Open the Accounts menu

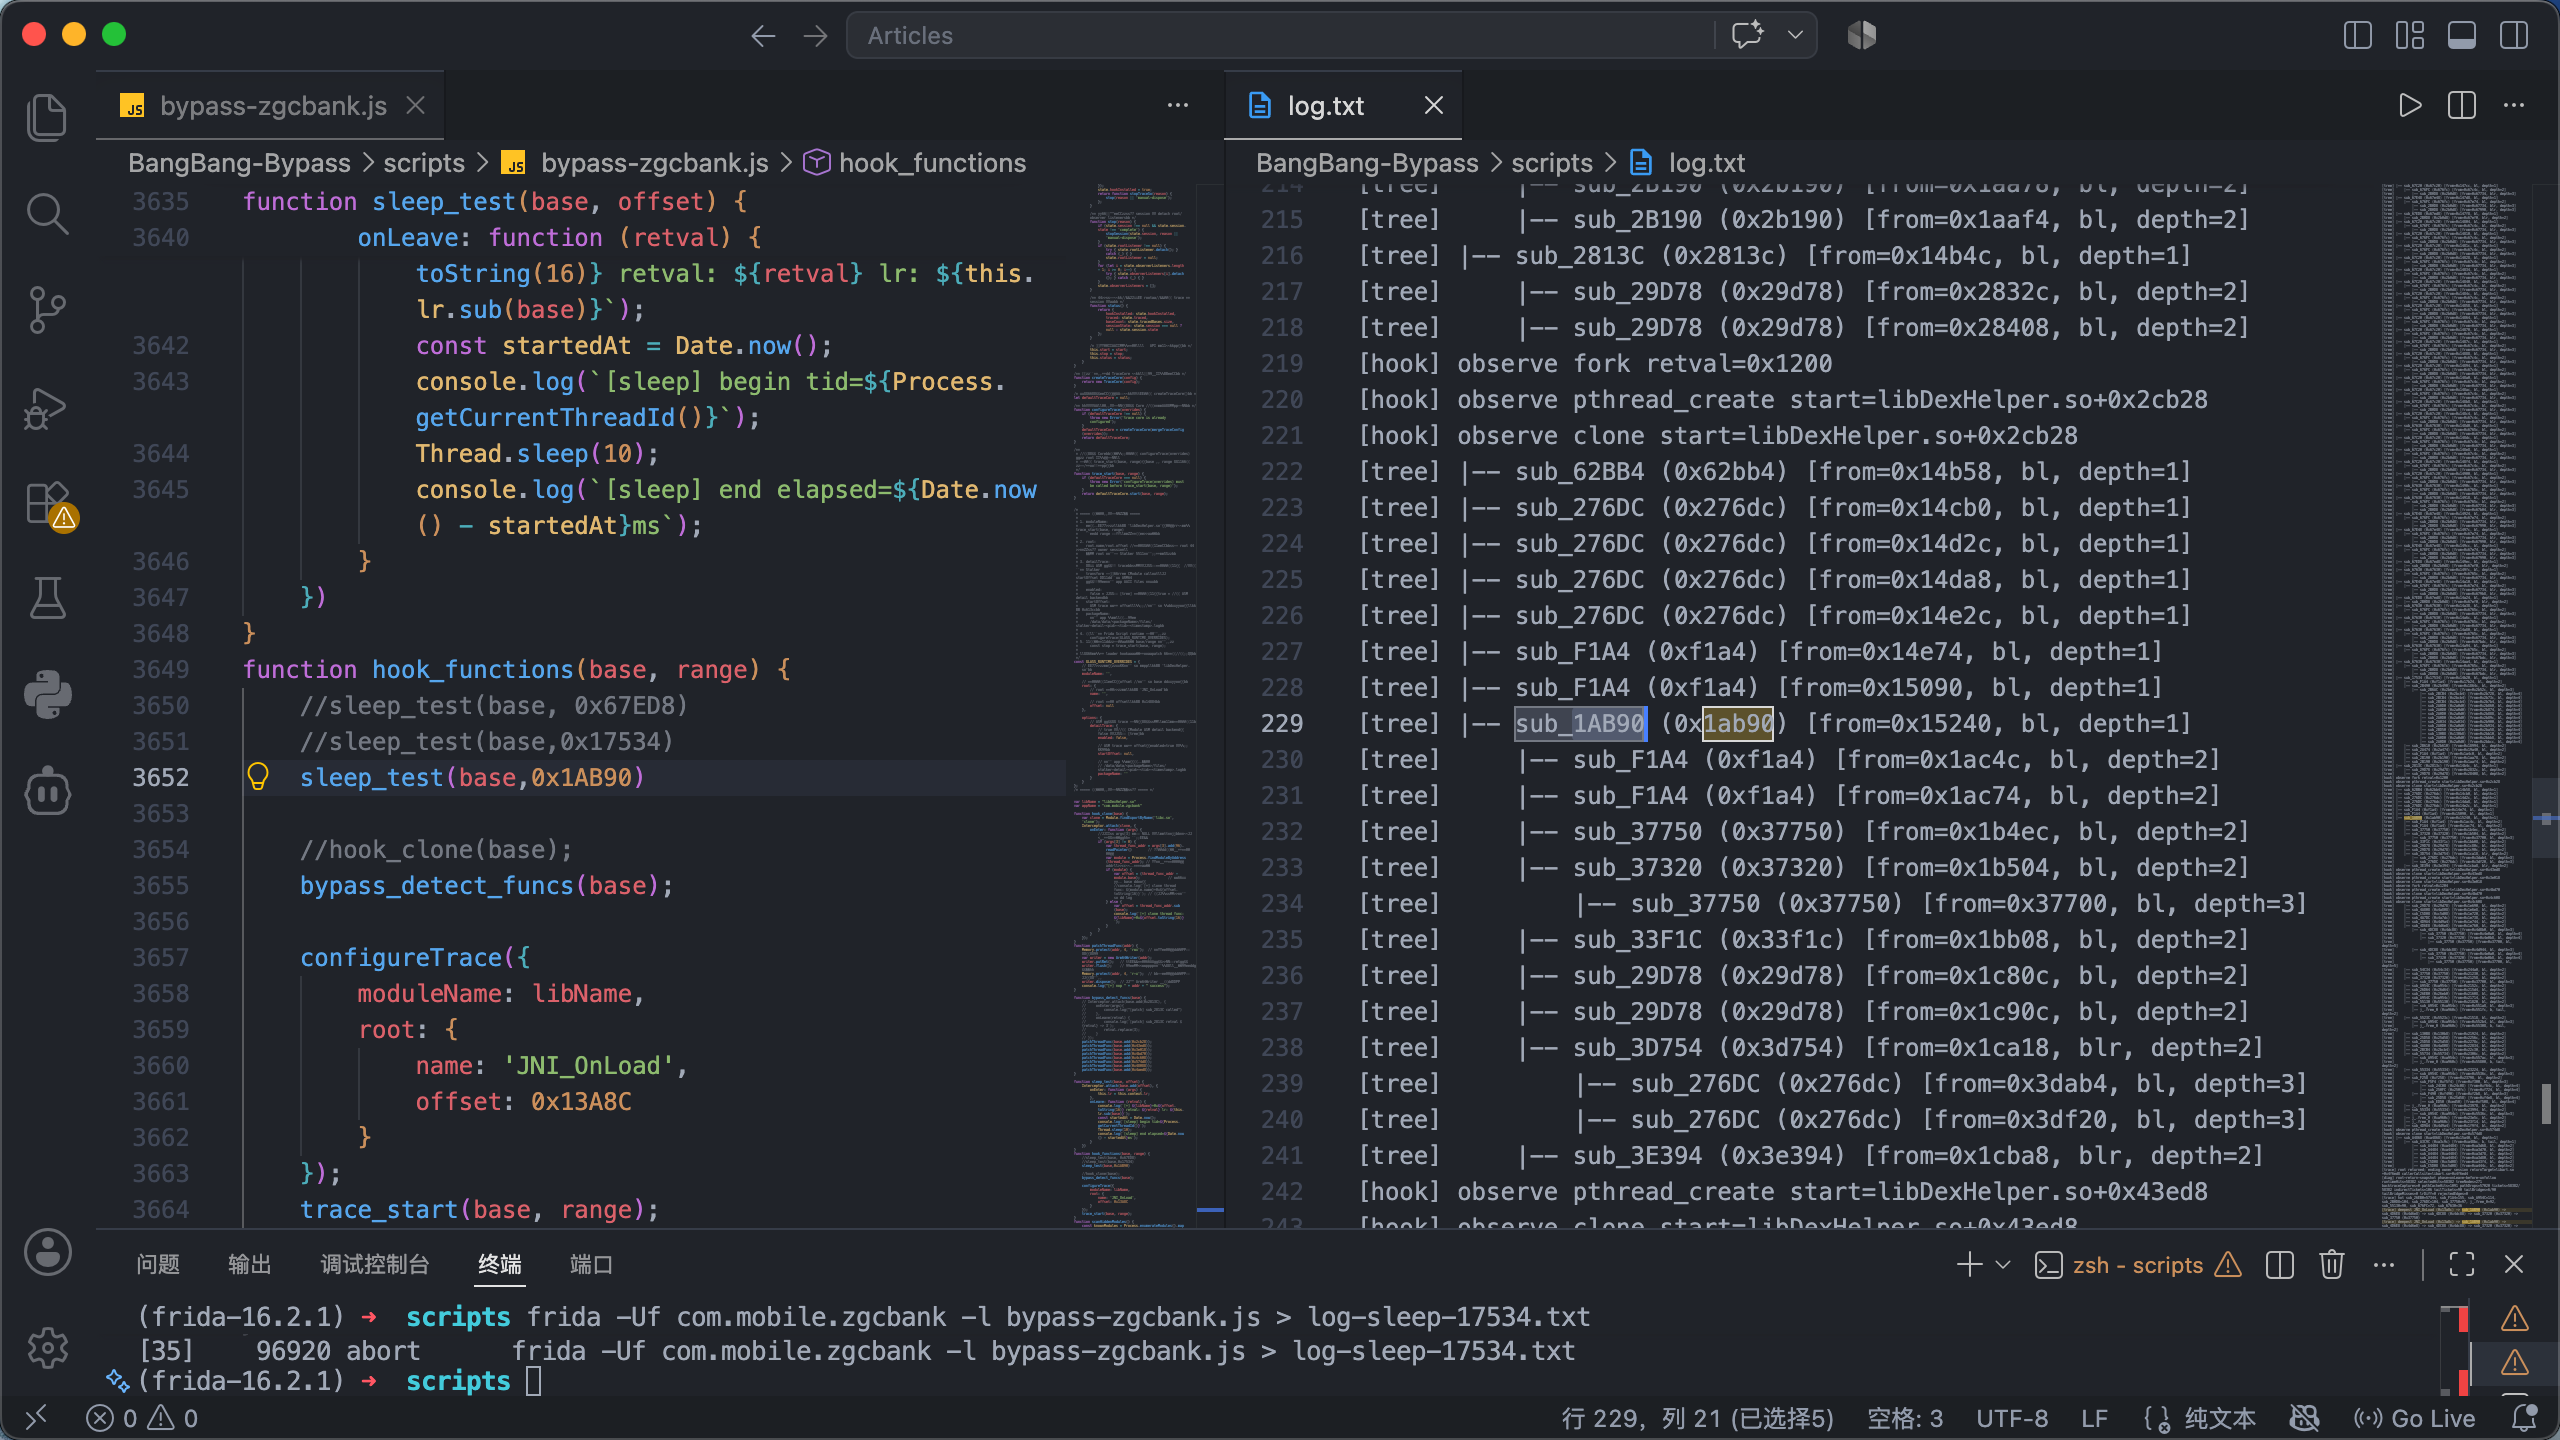click(x=47, y=1252)
